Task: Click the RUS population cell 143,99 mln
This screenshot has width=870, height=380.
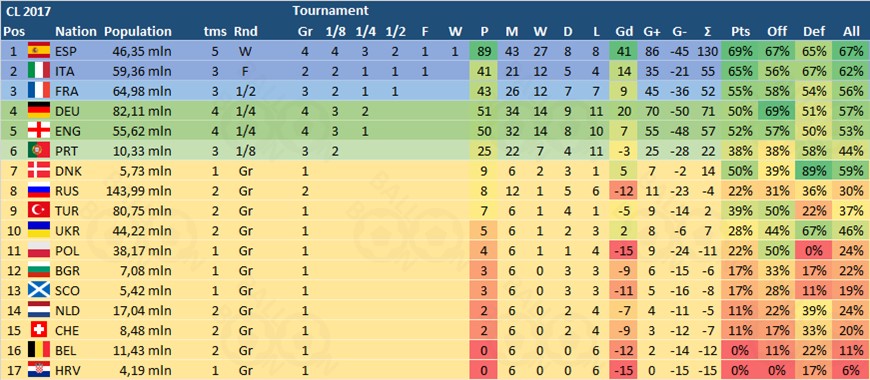Action: tap(139, 191)
